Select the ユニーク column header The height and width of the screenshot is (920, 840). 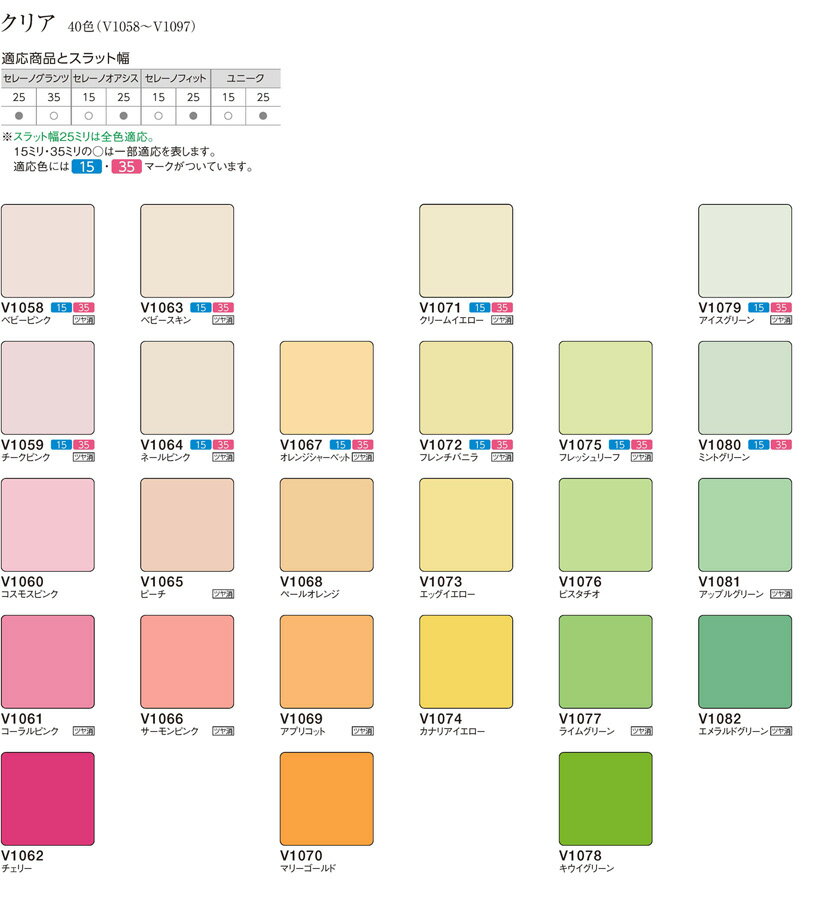coord(246,77)
